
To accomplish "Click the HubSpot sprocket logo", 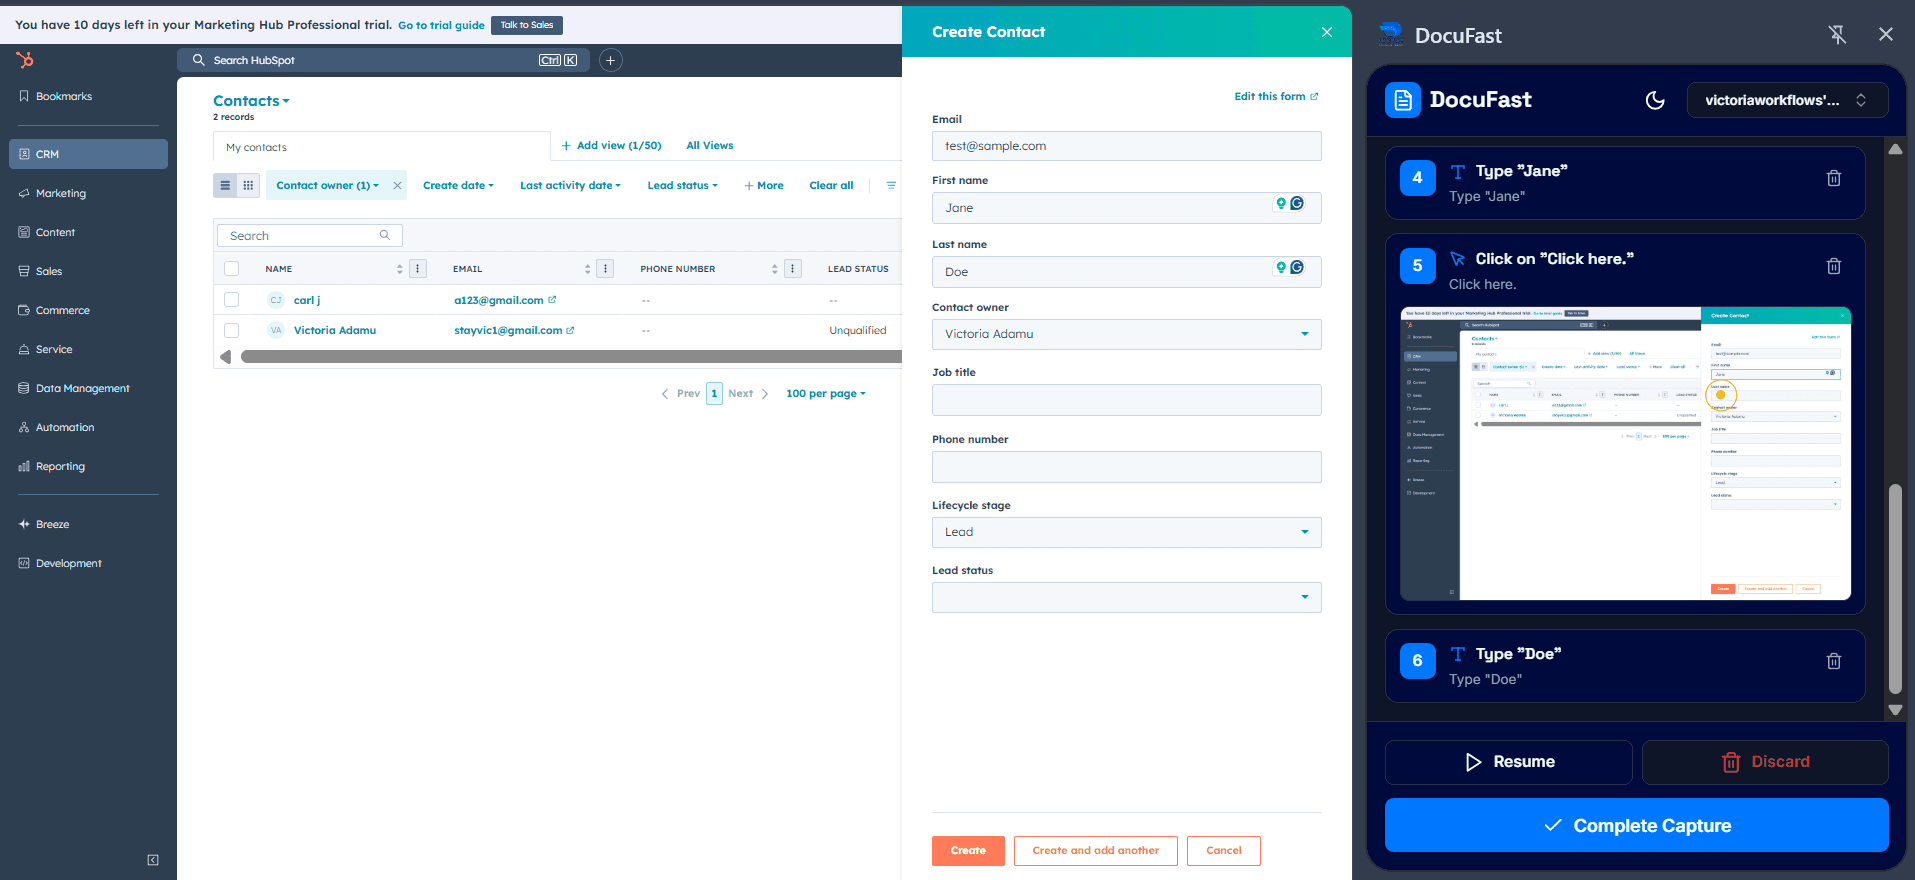I will tap(25, 60).
